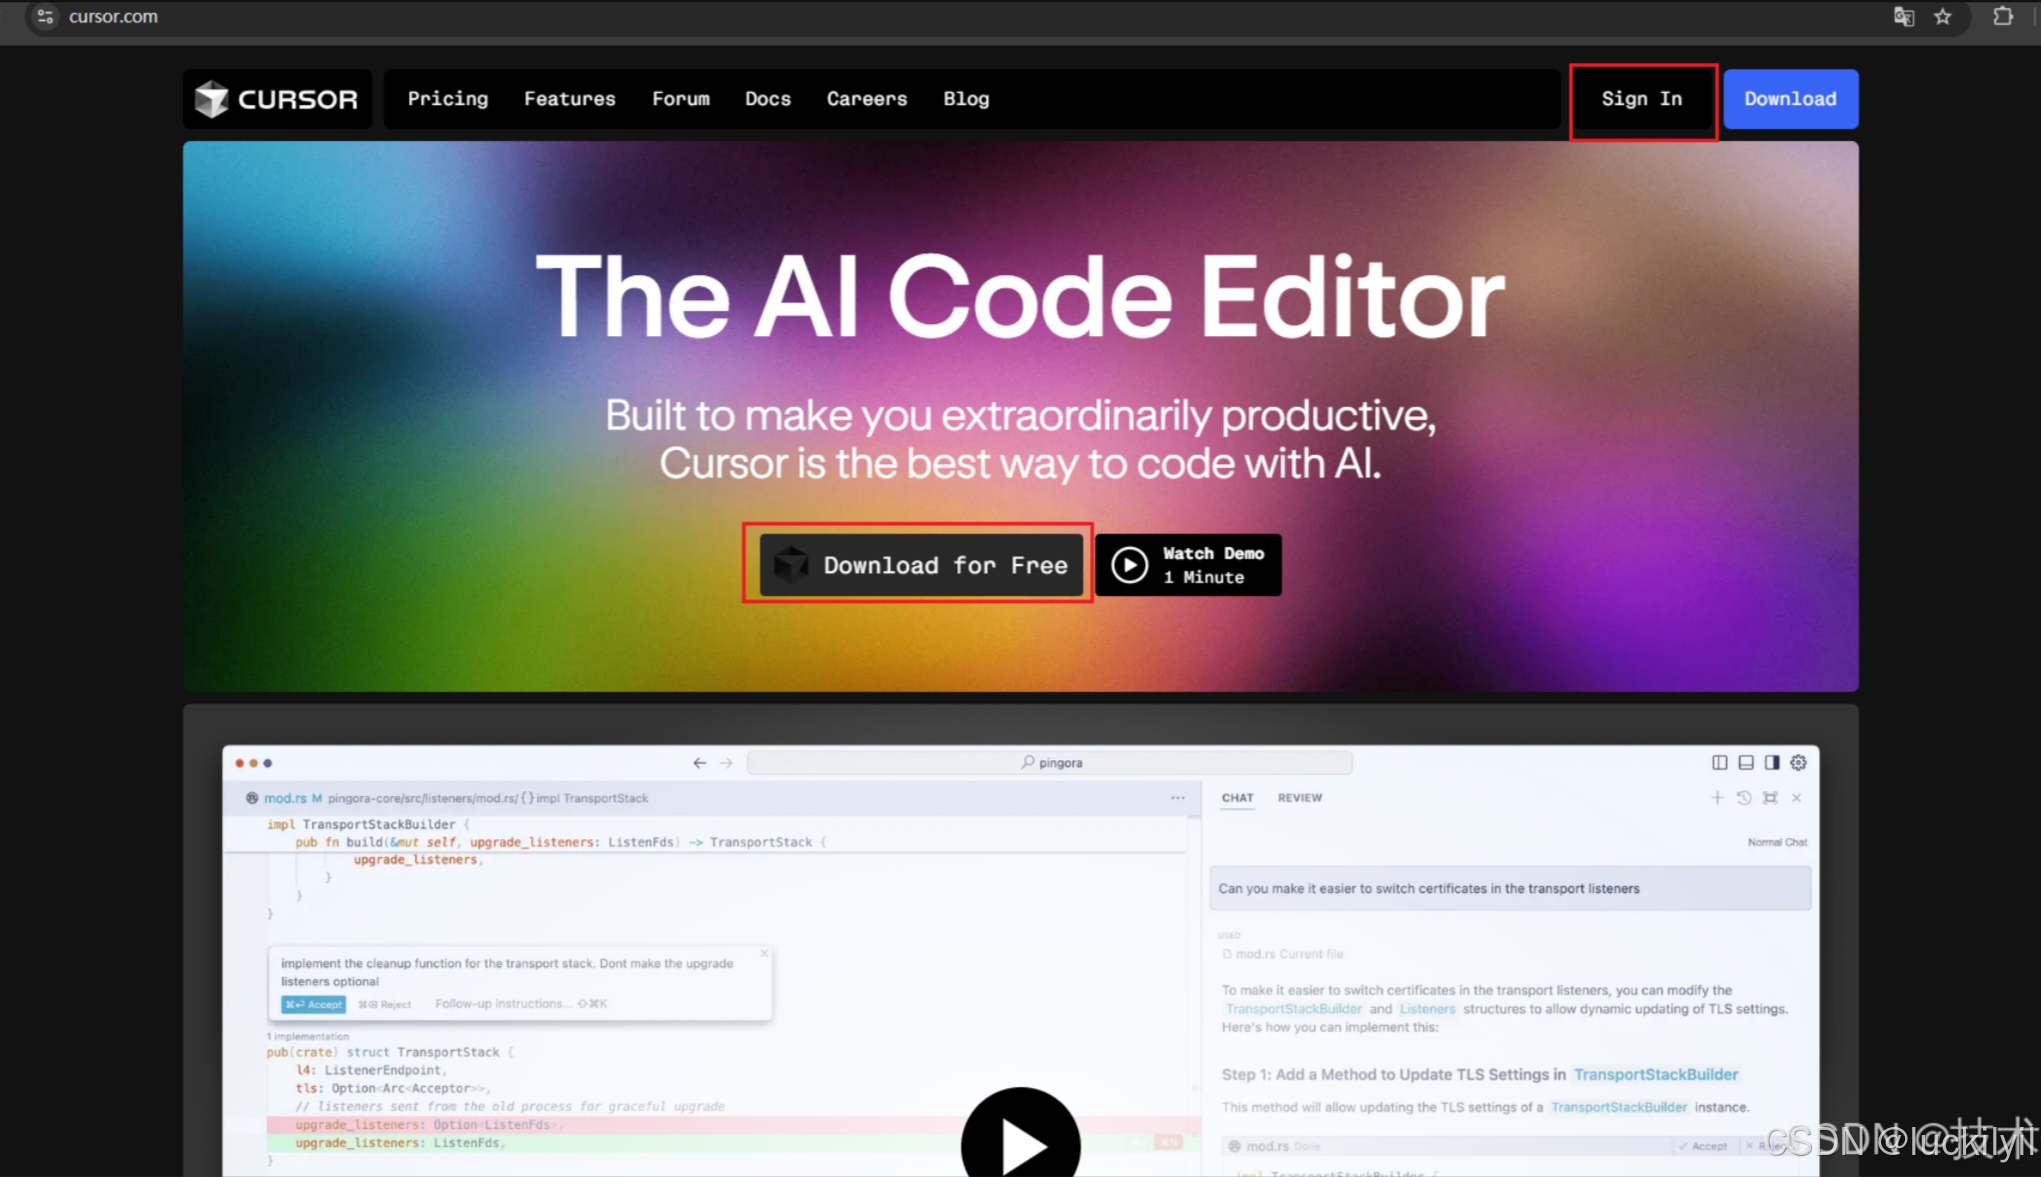
Task: Click the TransportStackBuilder link in Step 1 heading
Action: pos(1656,1074)
